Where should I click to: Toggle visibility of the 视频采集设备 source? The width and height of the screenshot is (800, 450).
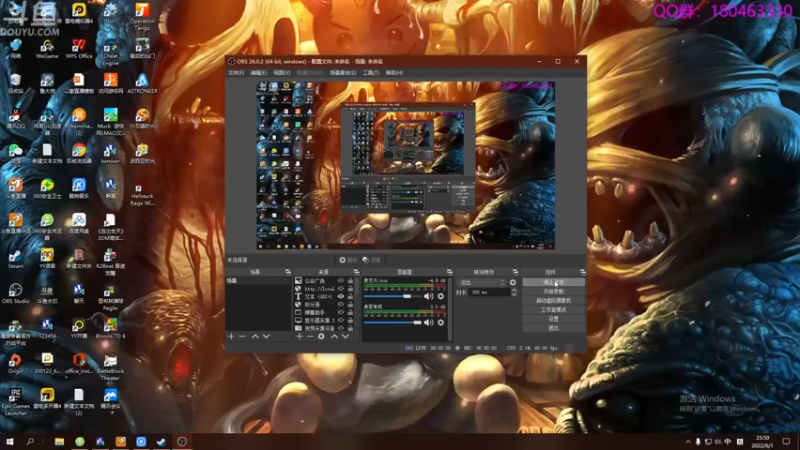coord(341,328)
